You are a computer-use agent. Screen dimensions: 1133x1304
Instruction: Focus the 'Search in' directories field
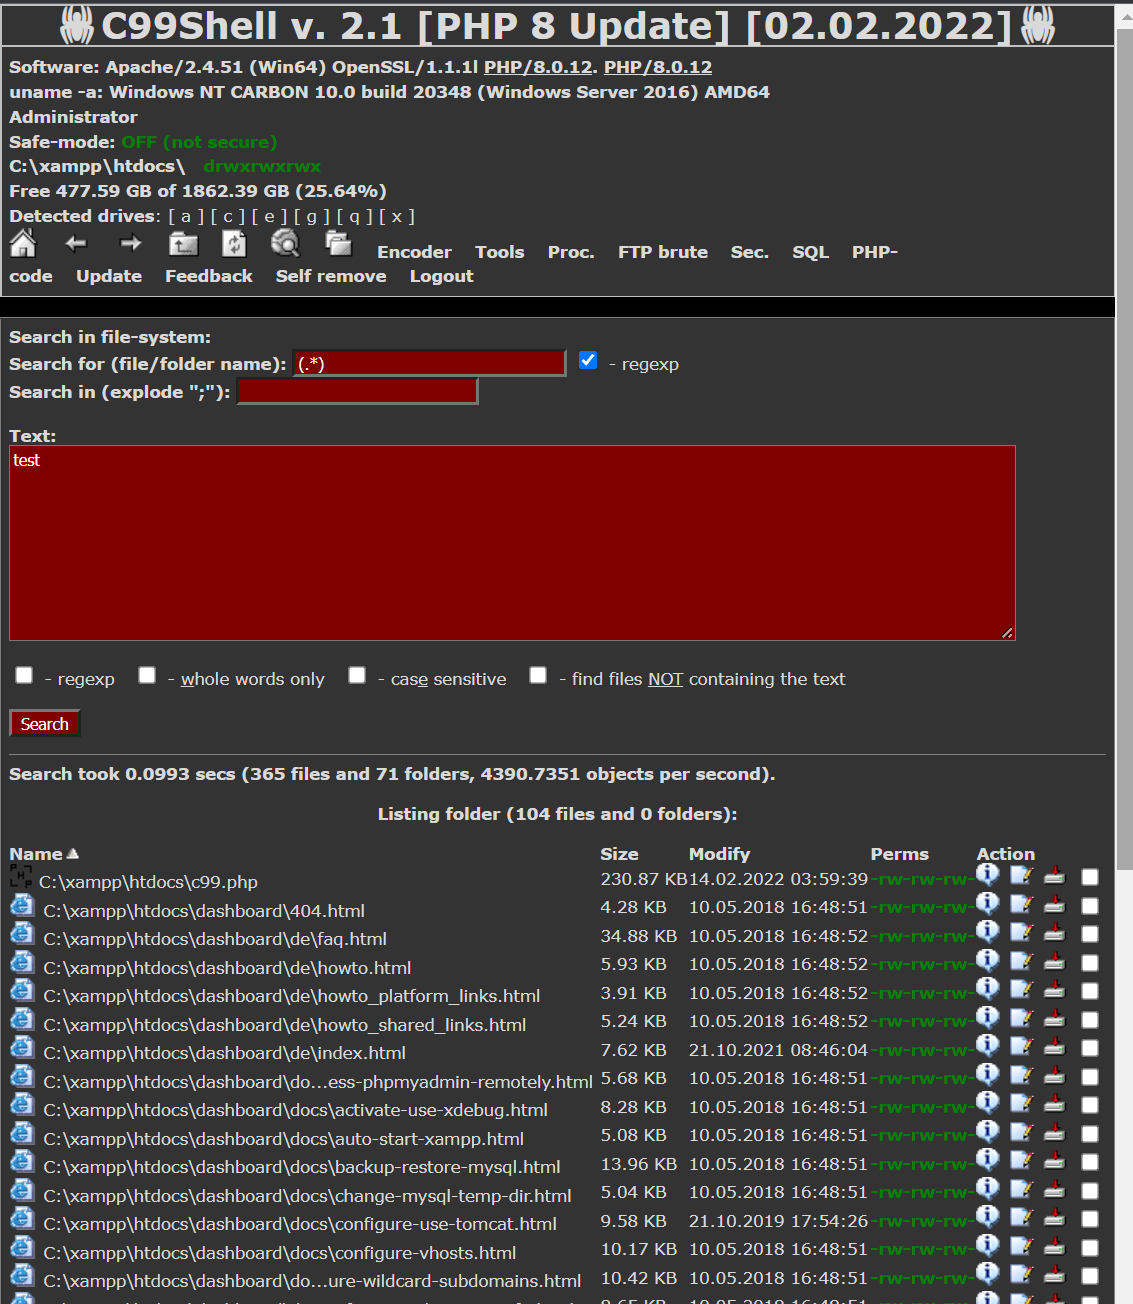[x=358, y=391]
